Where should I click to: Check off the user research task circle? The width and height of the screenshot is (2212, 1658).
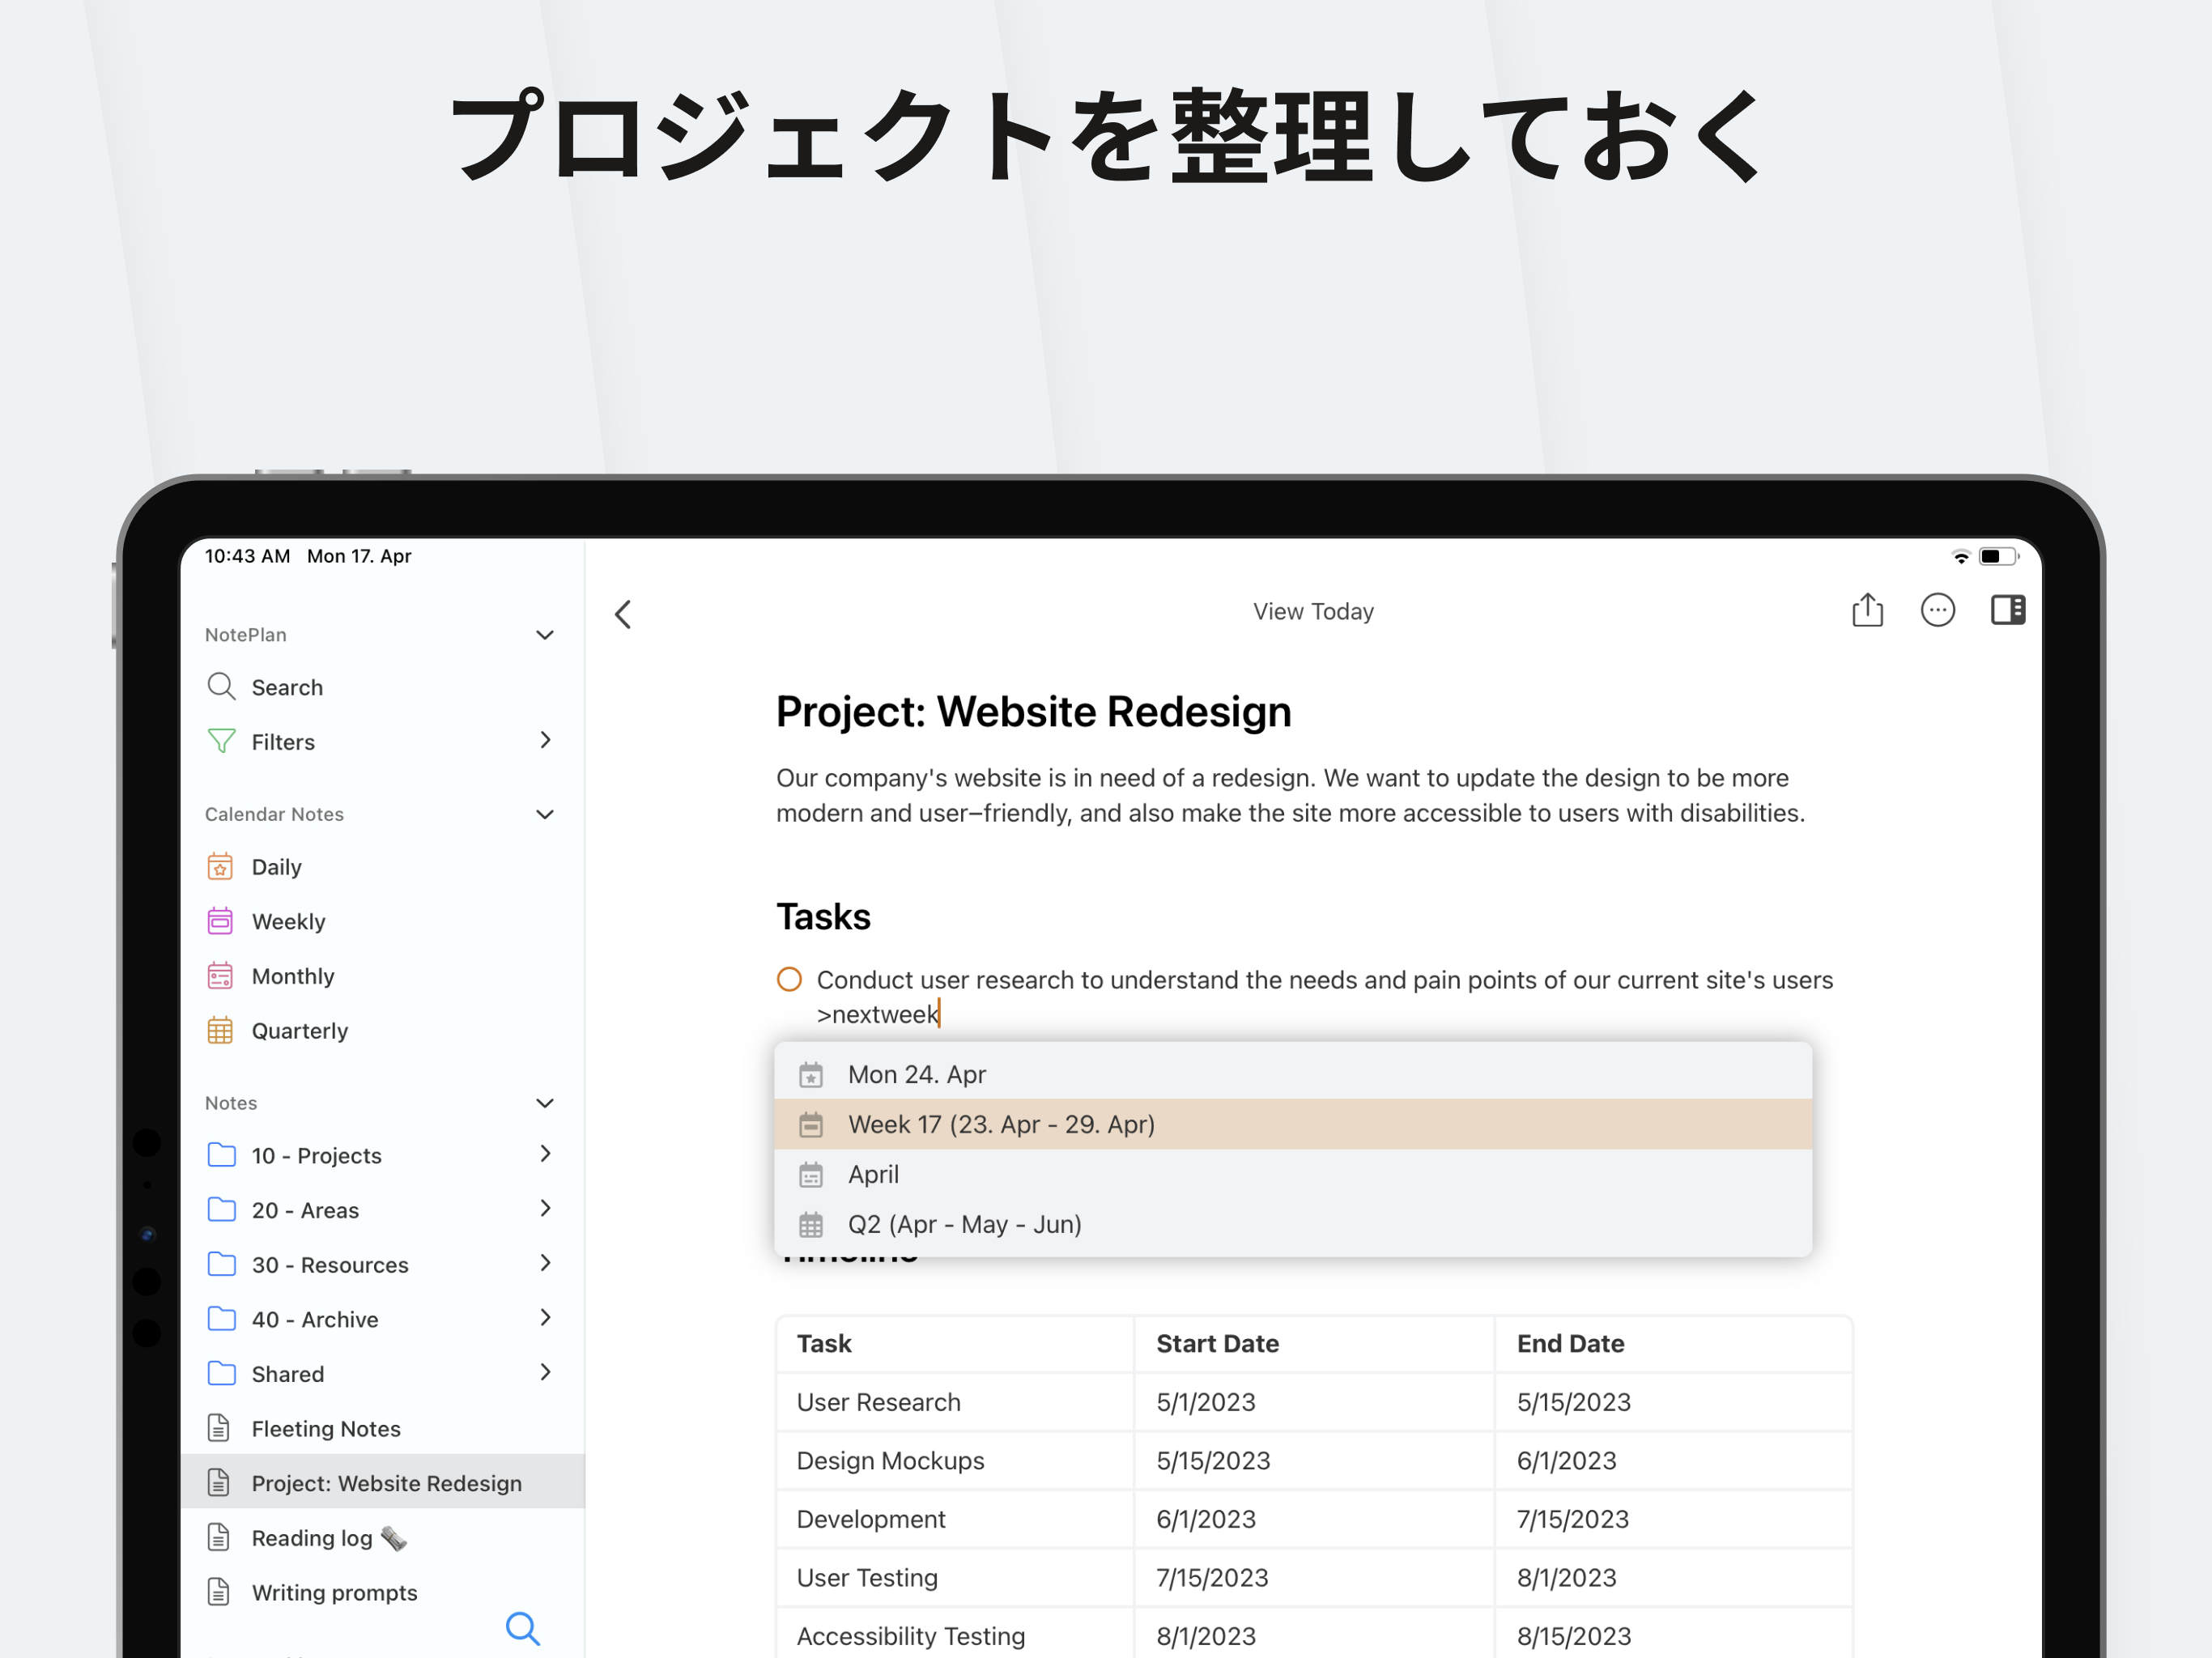click(x=789, y=980)
